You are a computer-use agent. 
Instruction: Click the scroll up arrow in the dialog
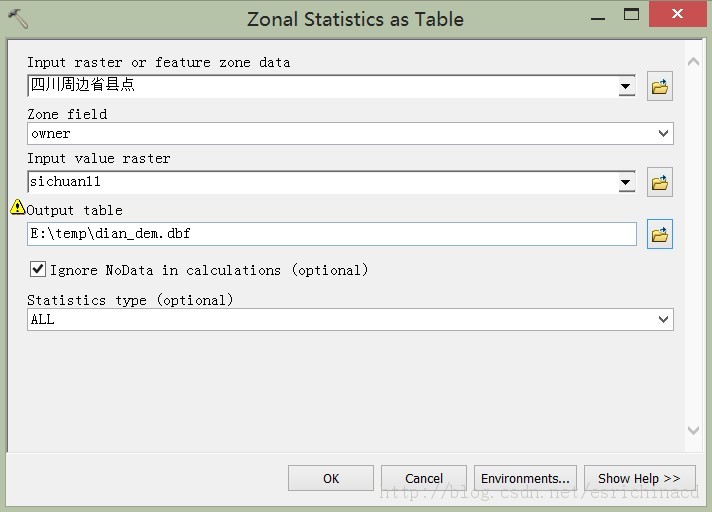[693, 62]
